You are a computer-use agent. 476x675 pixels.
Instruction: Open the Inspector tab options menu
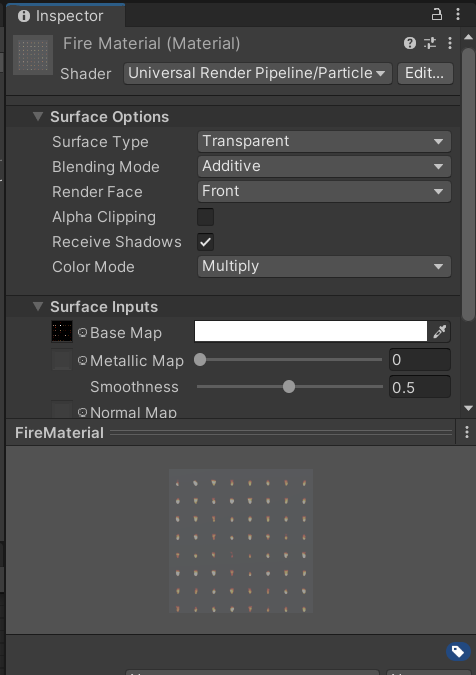coord(458,14)
